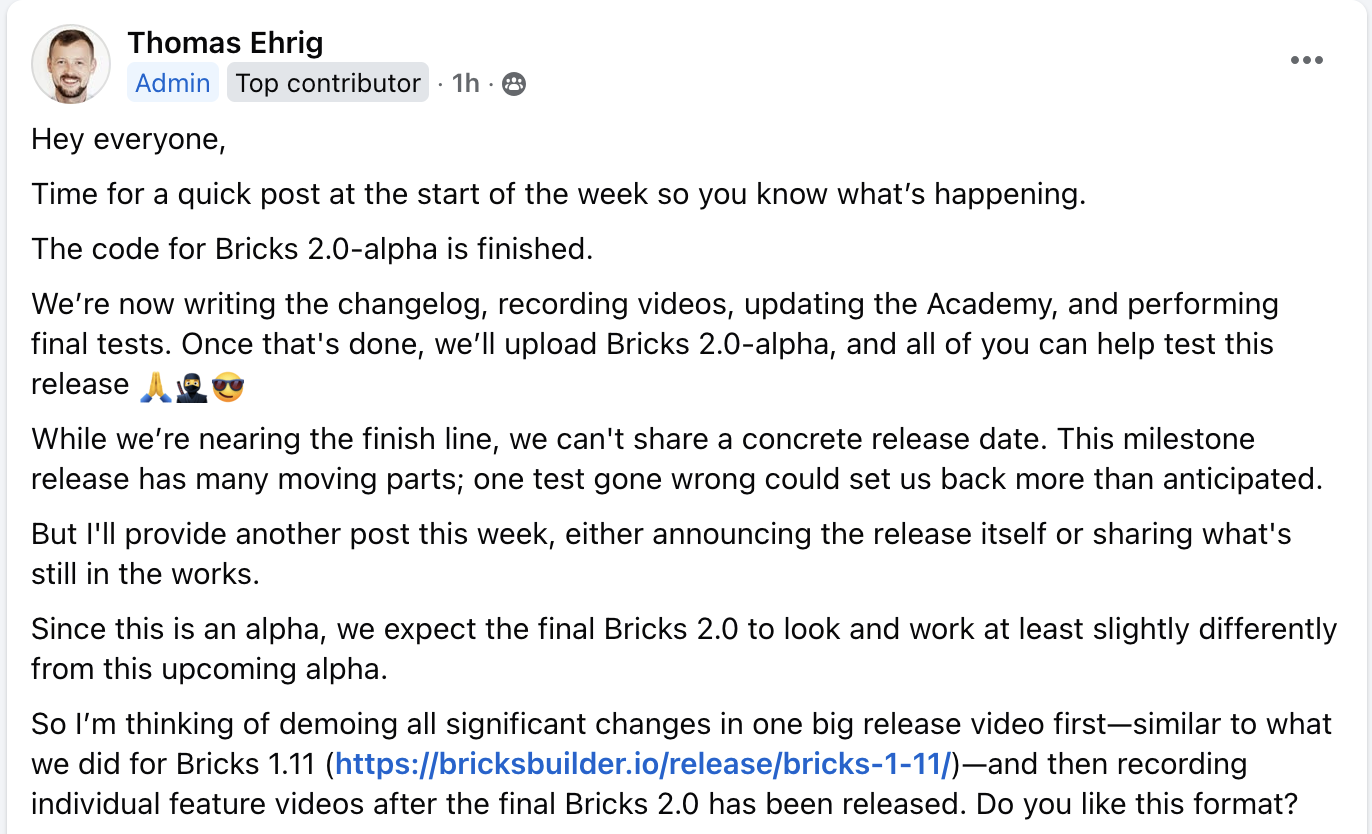Open the post options three-dot menu
The width and height of the screenshot is (1372, 834).
[x=1306, y=61]
